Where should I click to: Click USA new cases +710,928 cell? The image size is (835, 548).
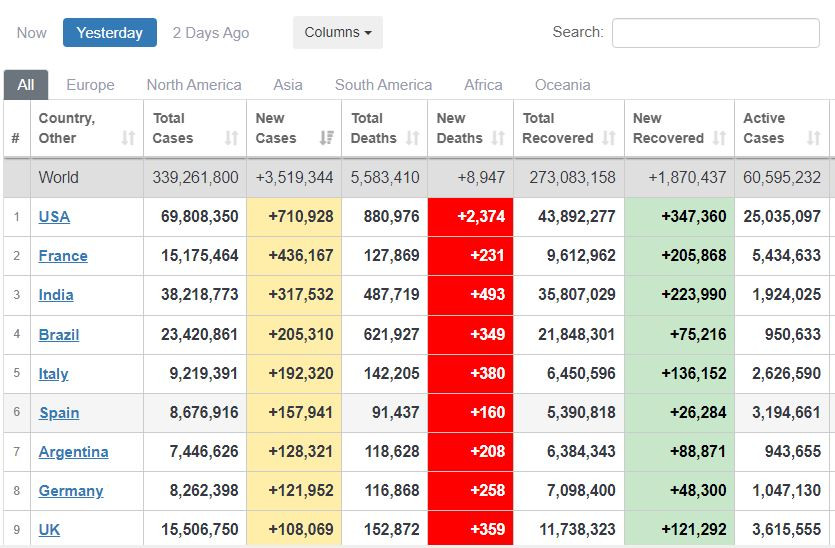pyautogui.click(x=294, y=217)
